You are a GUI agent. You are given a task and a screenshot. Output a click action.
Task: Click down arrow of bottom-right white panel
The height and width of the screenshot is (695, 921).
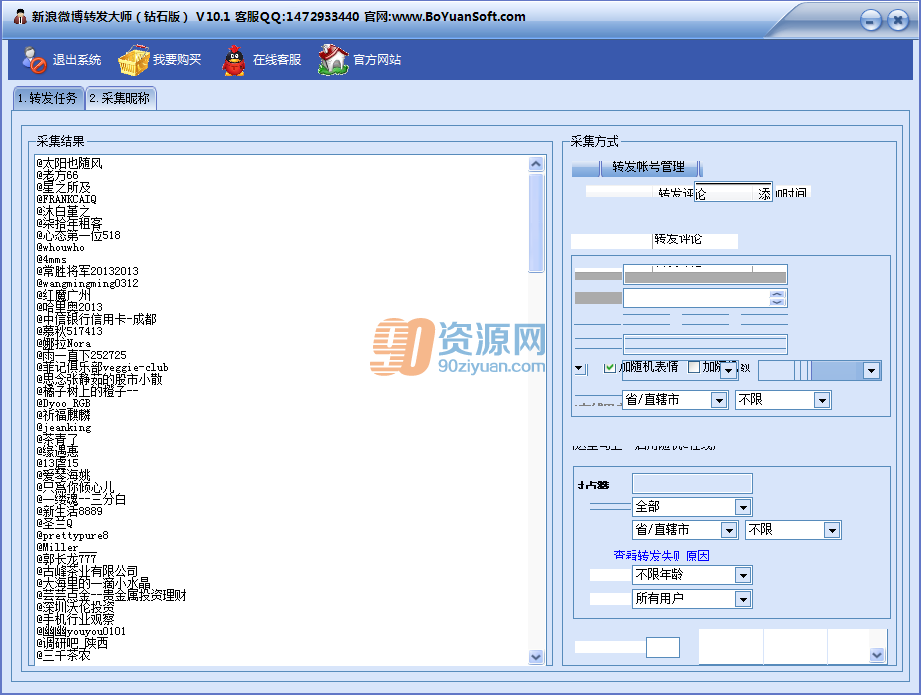tap(877, 654)
